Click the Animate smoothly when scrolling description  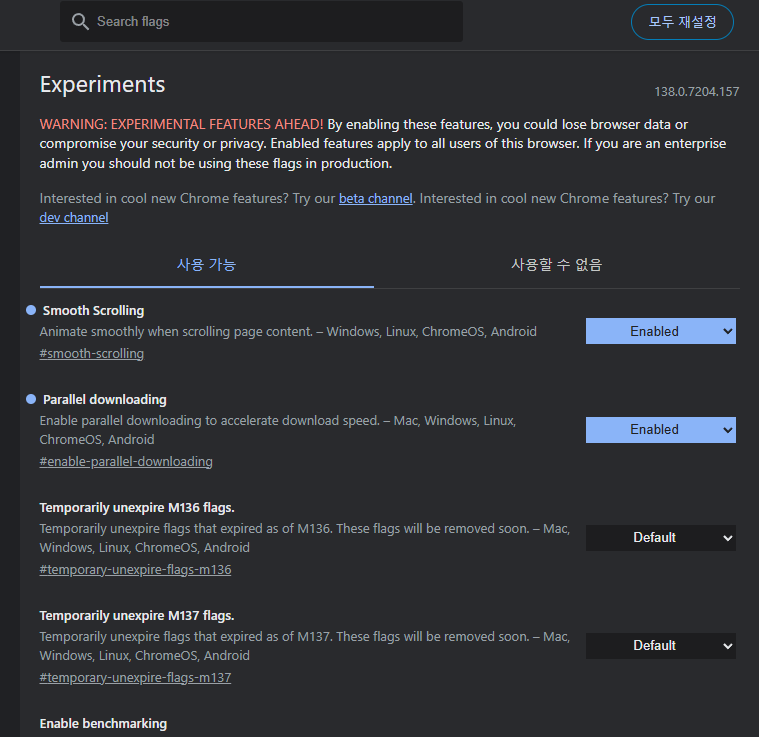288,331
